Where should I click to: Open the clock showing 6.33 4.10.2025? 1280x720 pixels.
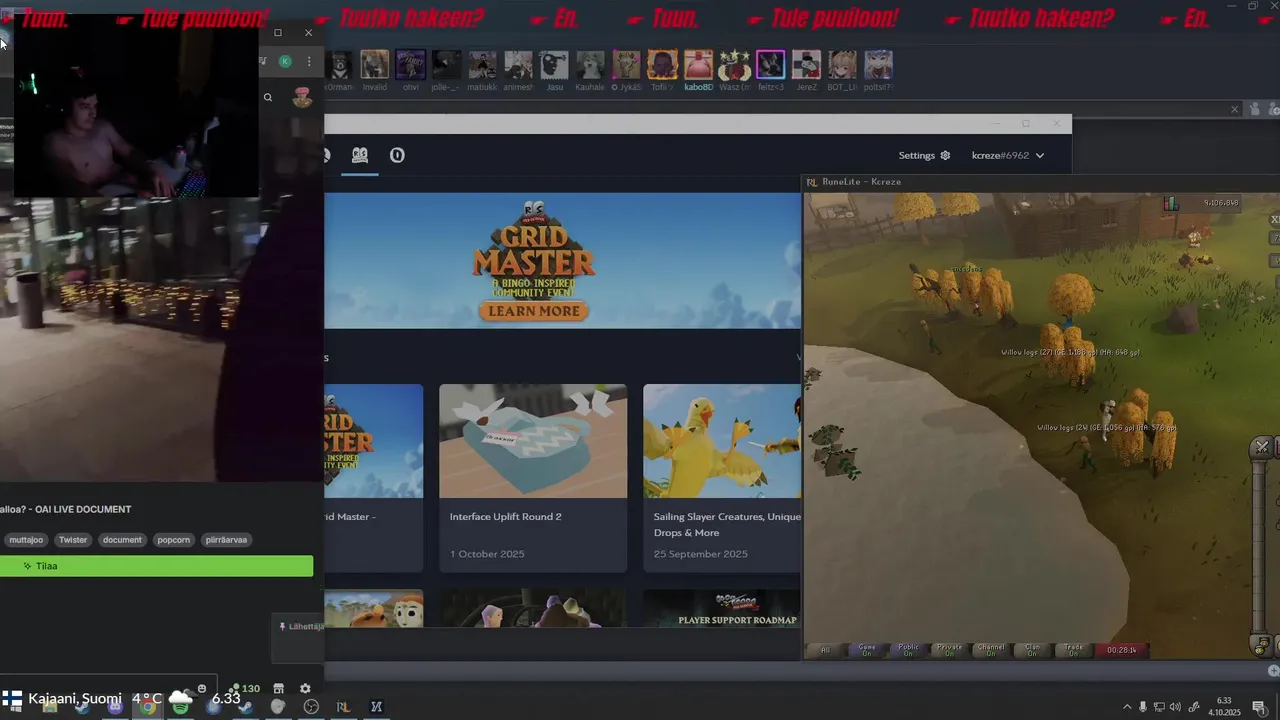pos(1224,707)
